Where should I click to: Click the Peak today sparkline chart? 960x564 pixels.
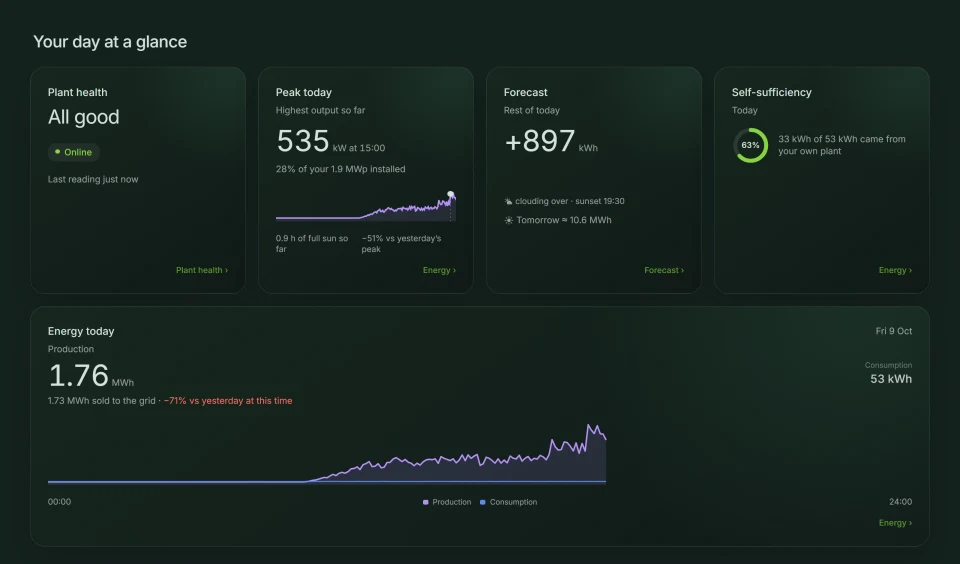[366, 206]
